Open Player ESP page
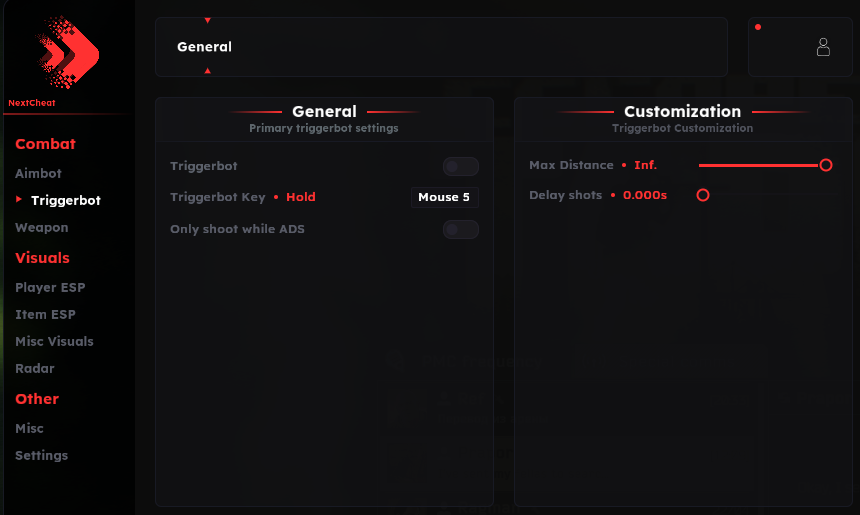Screen dimensions: 860x515 [x=50, y=287]
